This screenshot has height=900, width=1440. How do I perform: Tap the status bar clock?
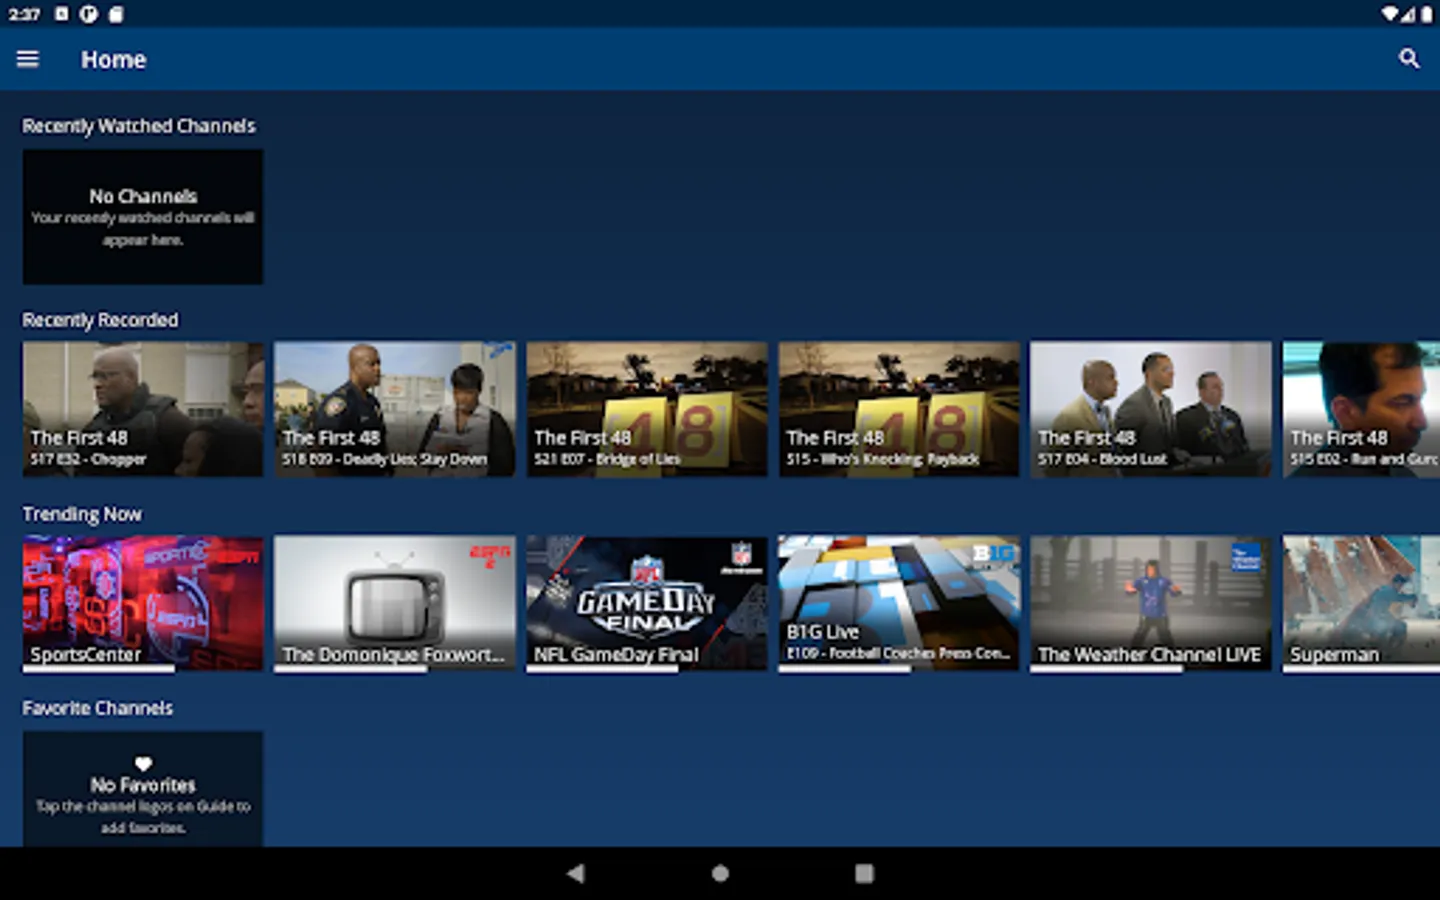click(24, 14)
